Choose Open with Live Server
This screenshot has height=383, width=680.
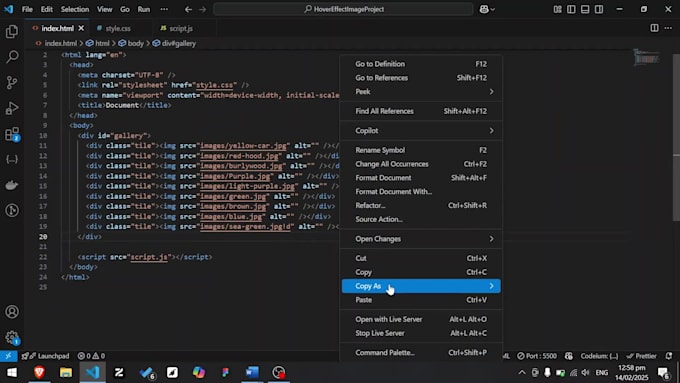pos(421,319)
